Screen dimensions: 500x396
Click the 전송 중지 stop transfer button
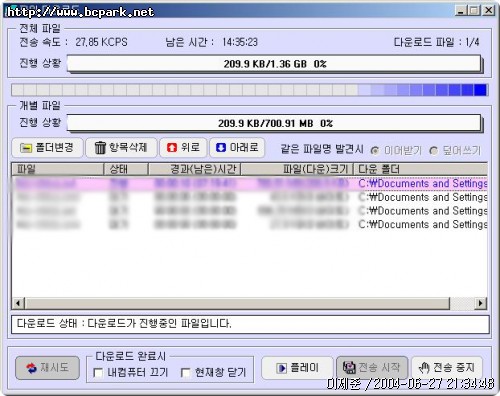pos(447,368)
